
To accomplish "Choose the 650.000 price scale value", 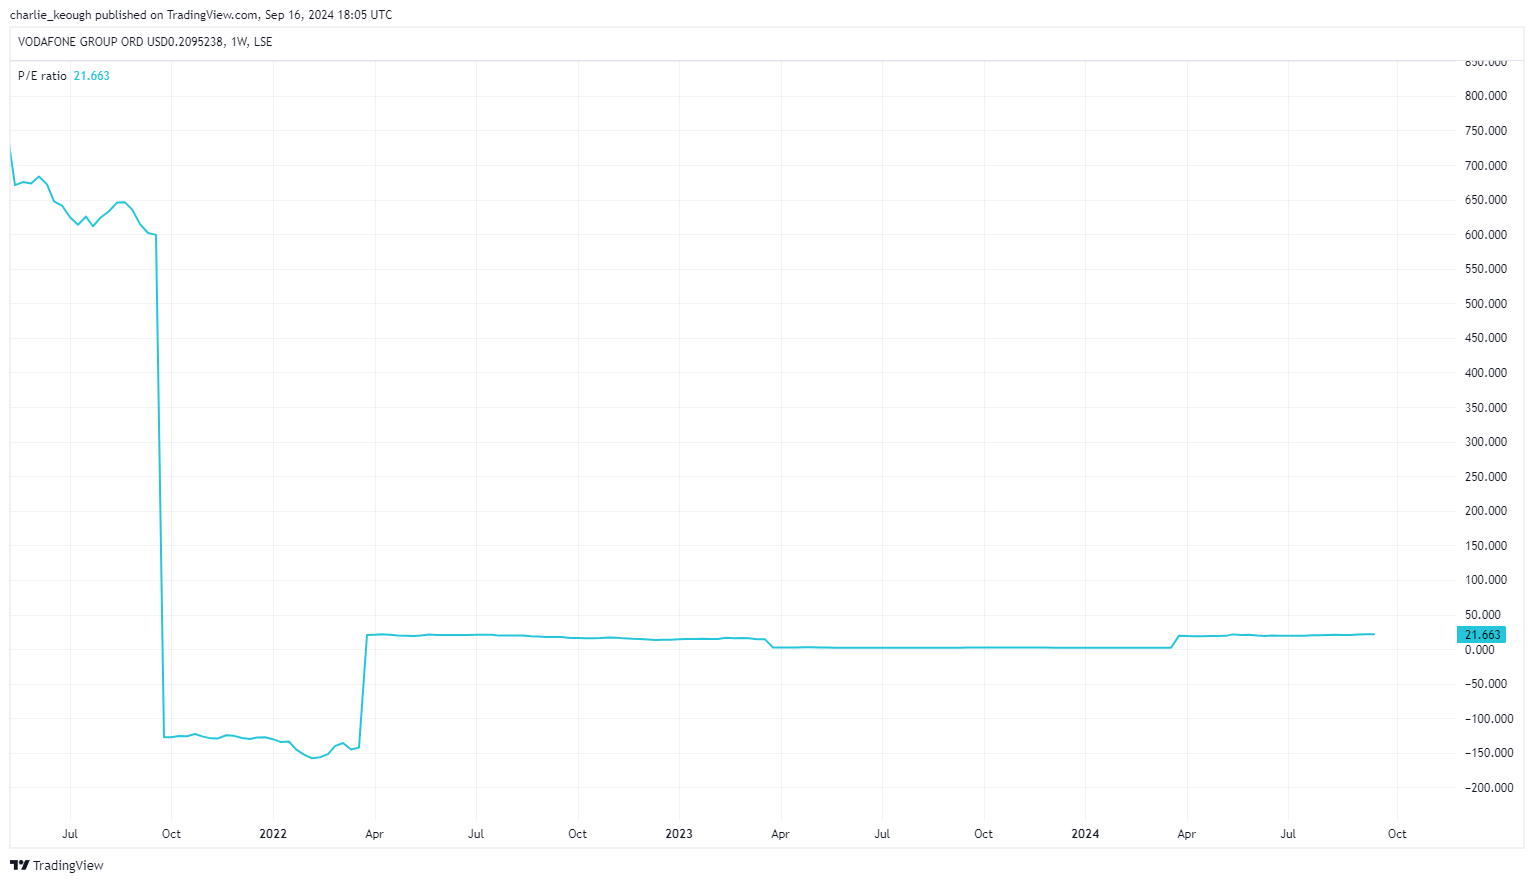I will (x=1485, y=200).
